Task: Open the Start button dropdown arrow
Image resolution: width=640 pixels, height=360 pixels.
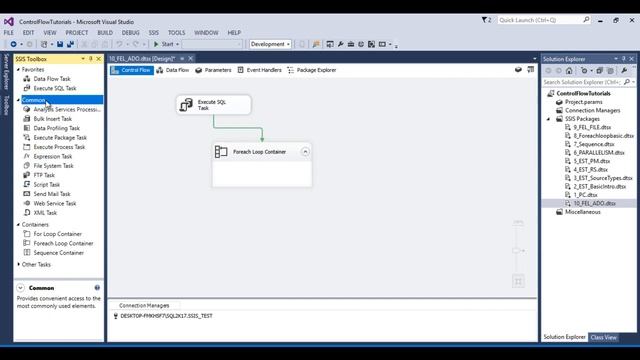Action: [x=178, y=44]
